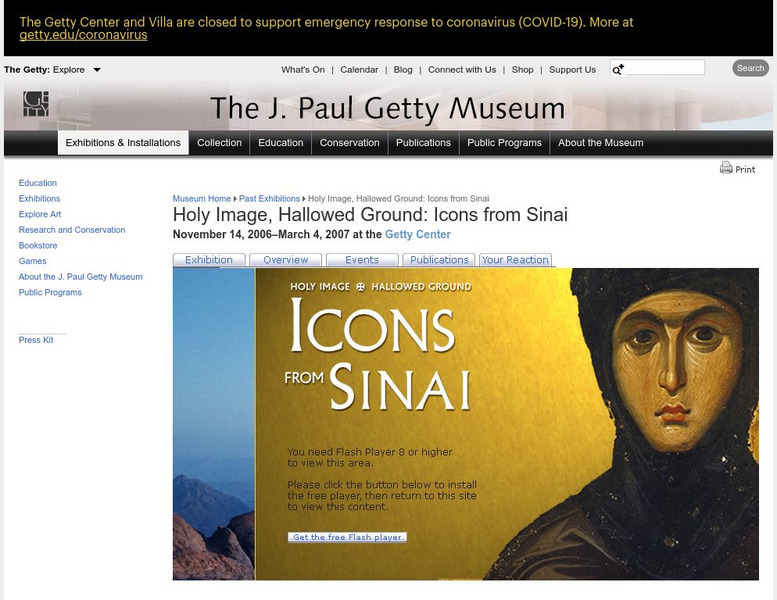Open the Getty Center link
The height and width of the screenshot is (600, 777).
click(418, 234)
